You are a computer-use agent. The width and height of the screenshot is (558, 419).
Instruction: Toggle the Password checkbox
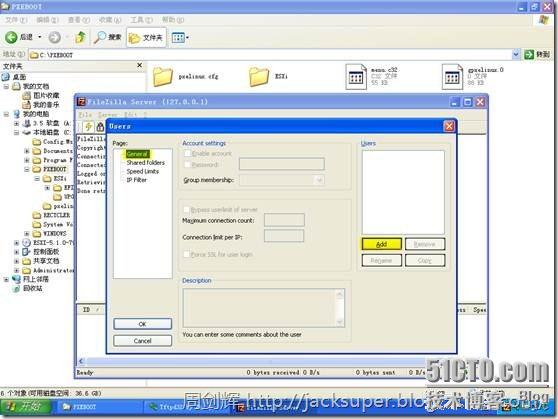click(187, 164)
